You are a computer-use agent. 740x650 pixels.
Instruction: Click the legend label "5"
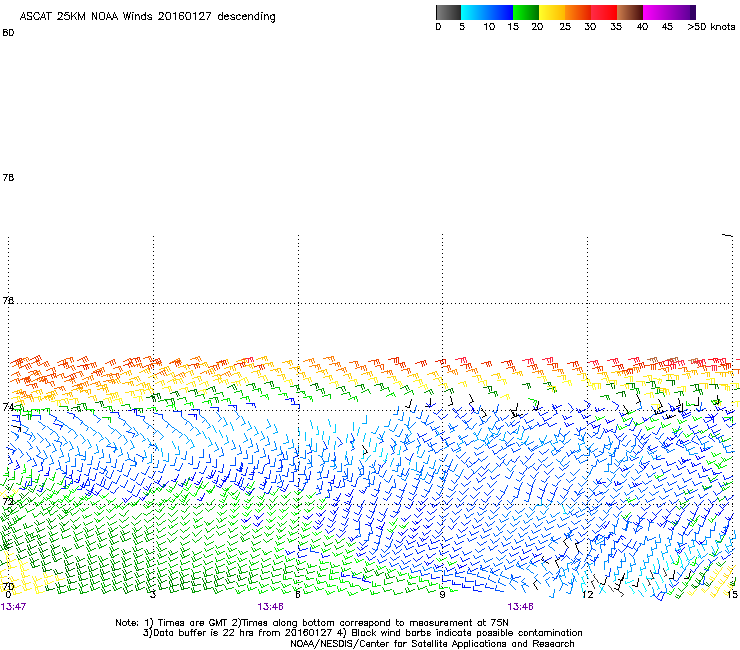point(462,27)
